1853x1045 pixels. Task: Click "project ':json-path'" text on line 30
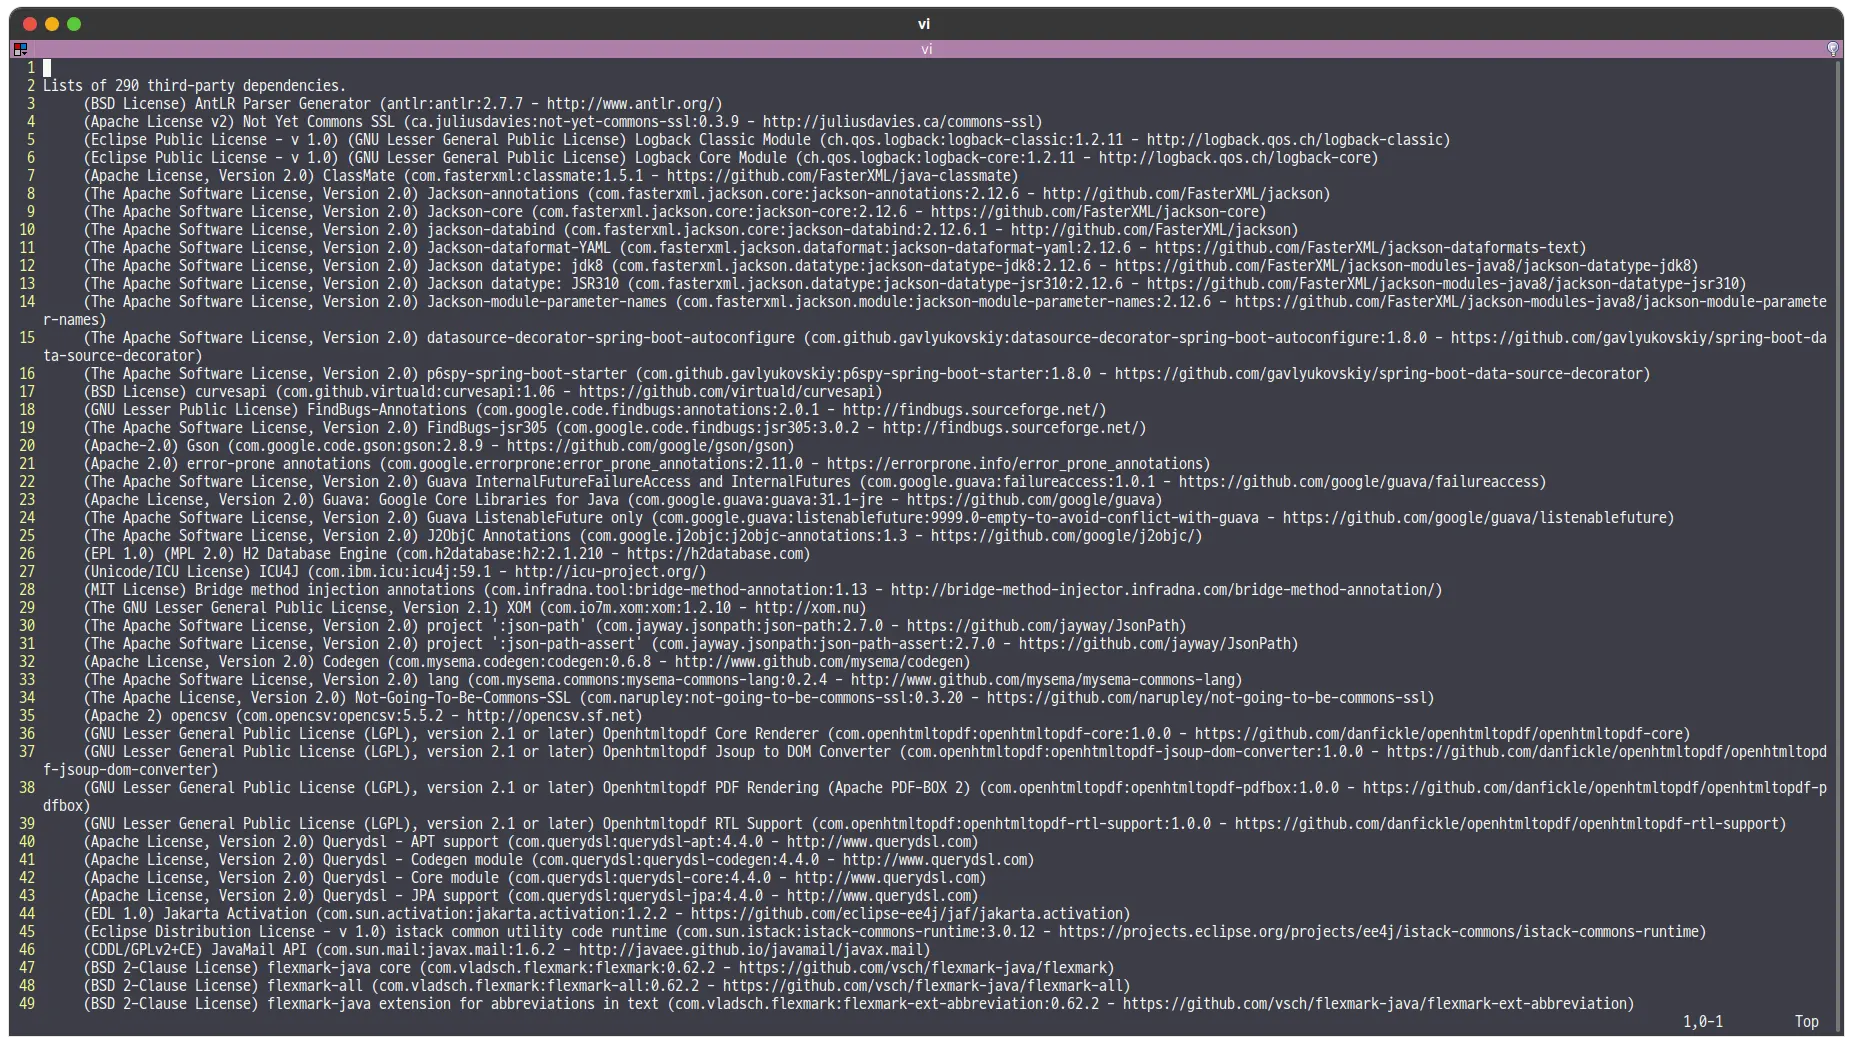click(x=507, y=626)
